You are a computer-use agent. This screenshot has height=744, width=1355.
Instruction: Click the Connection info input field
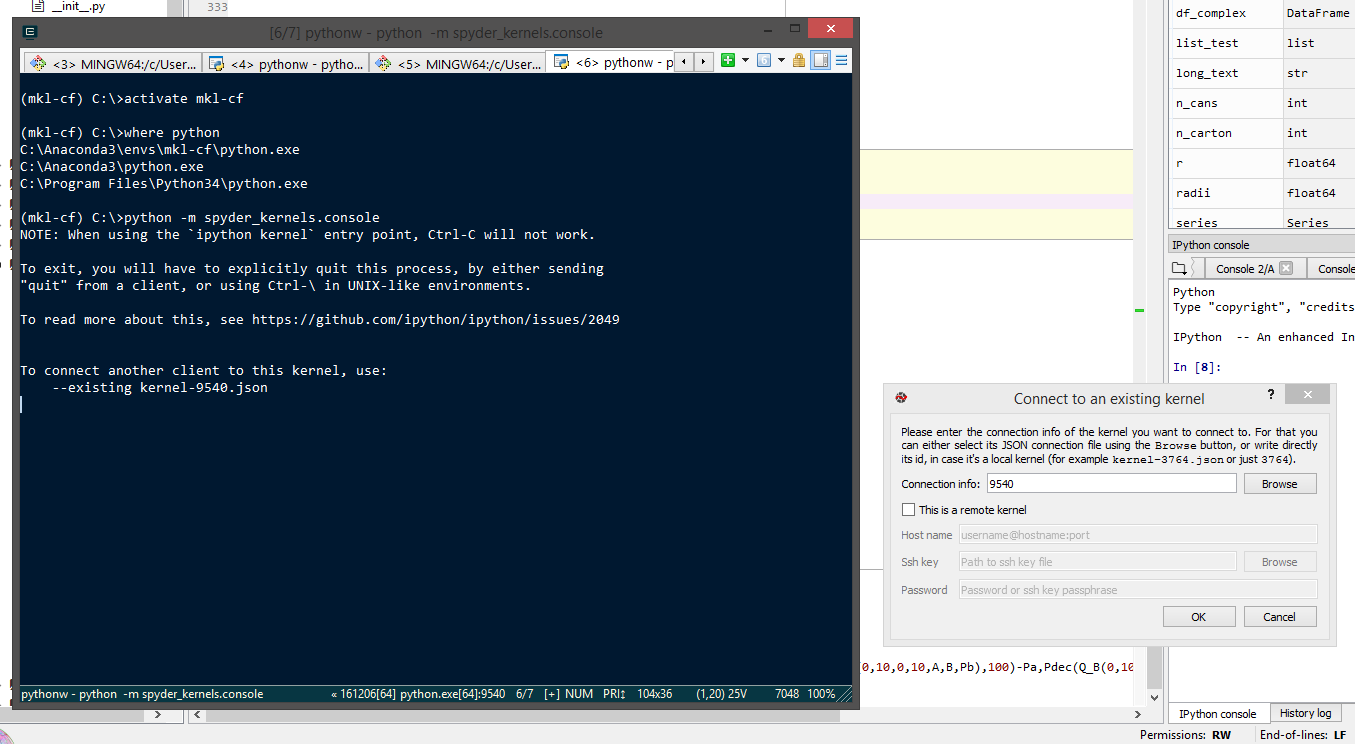pyautogui.click(x=1110, y=484)
